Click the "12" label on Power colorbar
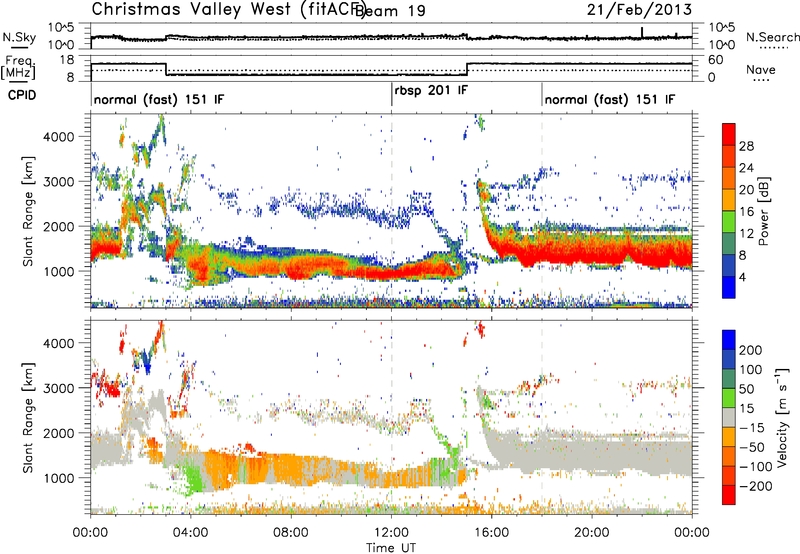Image resolution: width=800 pixels, height=554 pixels. coord(746,234)
